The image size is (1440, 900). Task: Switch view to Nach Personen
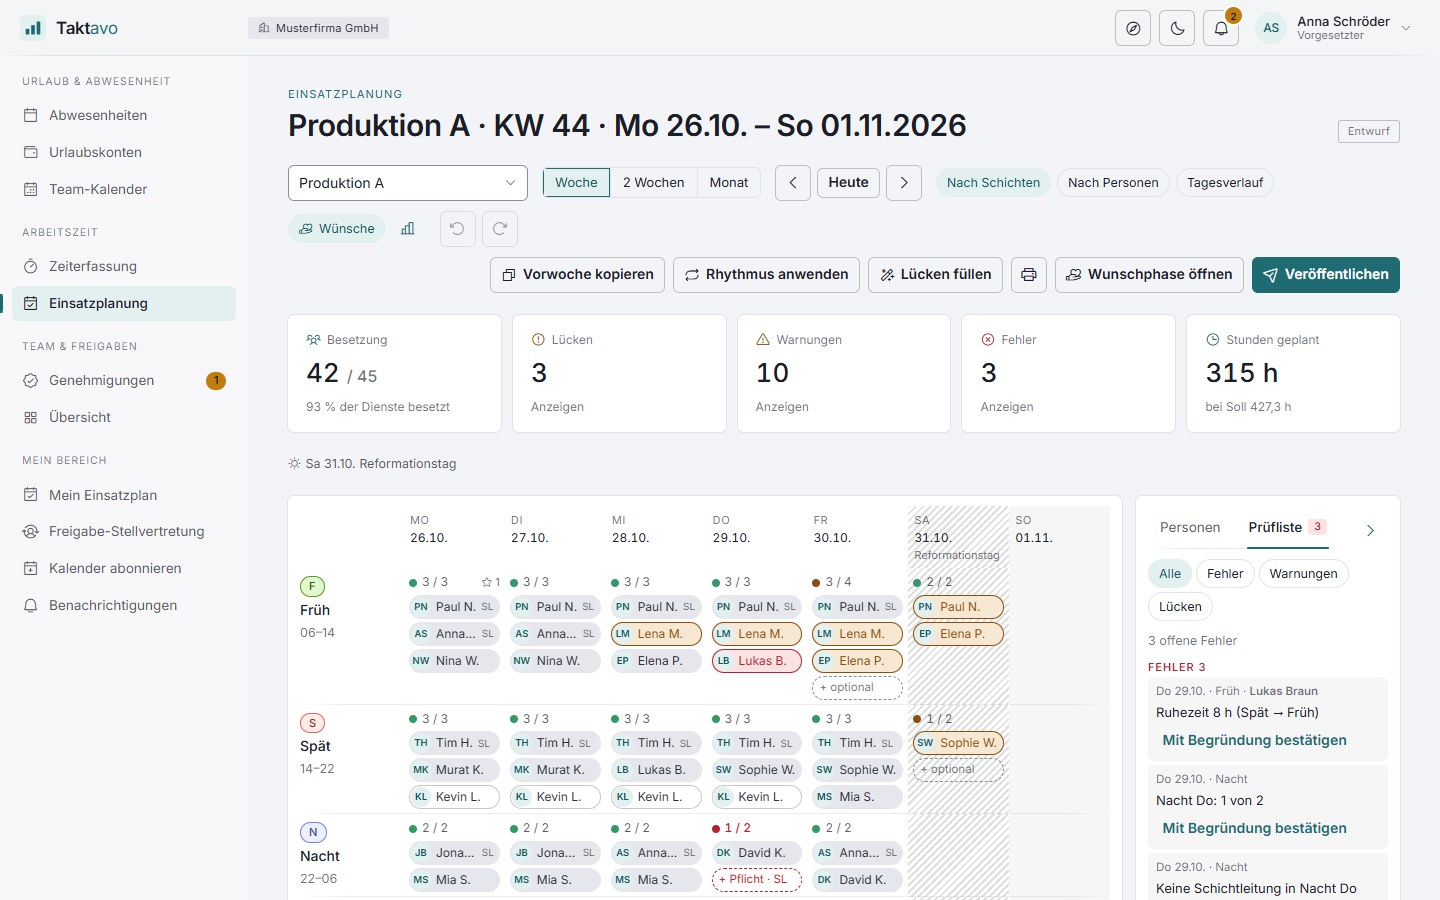pyautogui.click(x=1113, y=183)
